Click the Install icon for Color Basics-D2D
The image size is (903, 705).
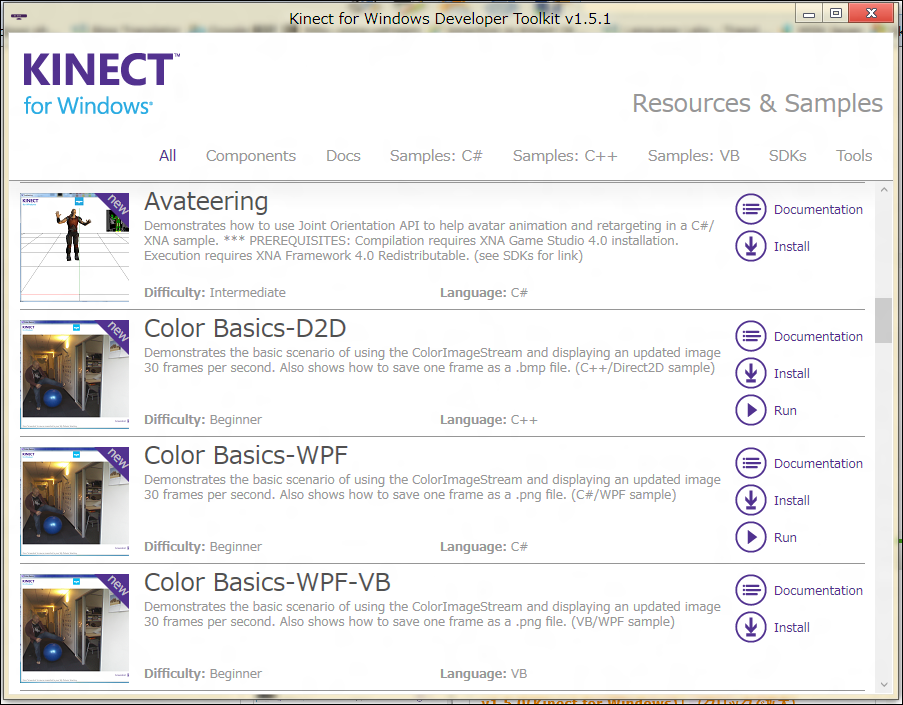coord(750,373)
